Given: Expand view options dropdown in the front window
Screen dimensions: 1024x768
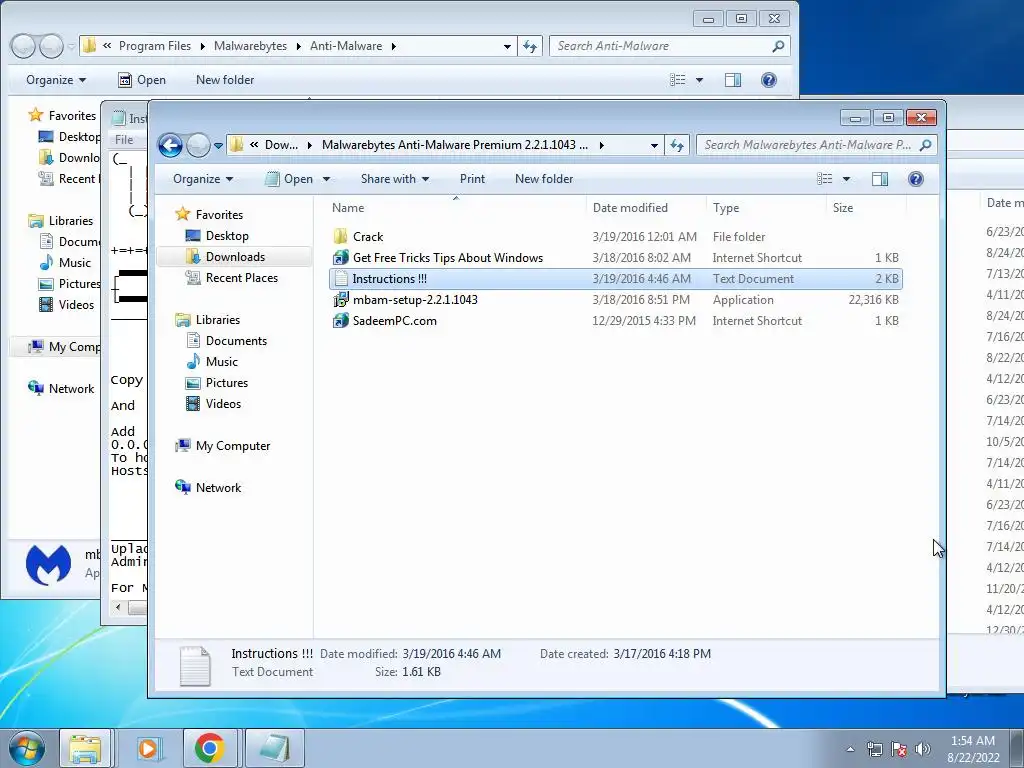Looking at the screenshot, I should coord(846,179).
